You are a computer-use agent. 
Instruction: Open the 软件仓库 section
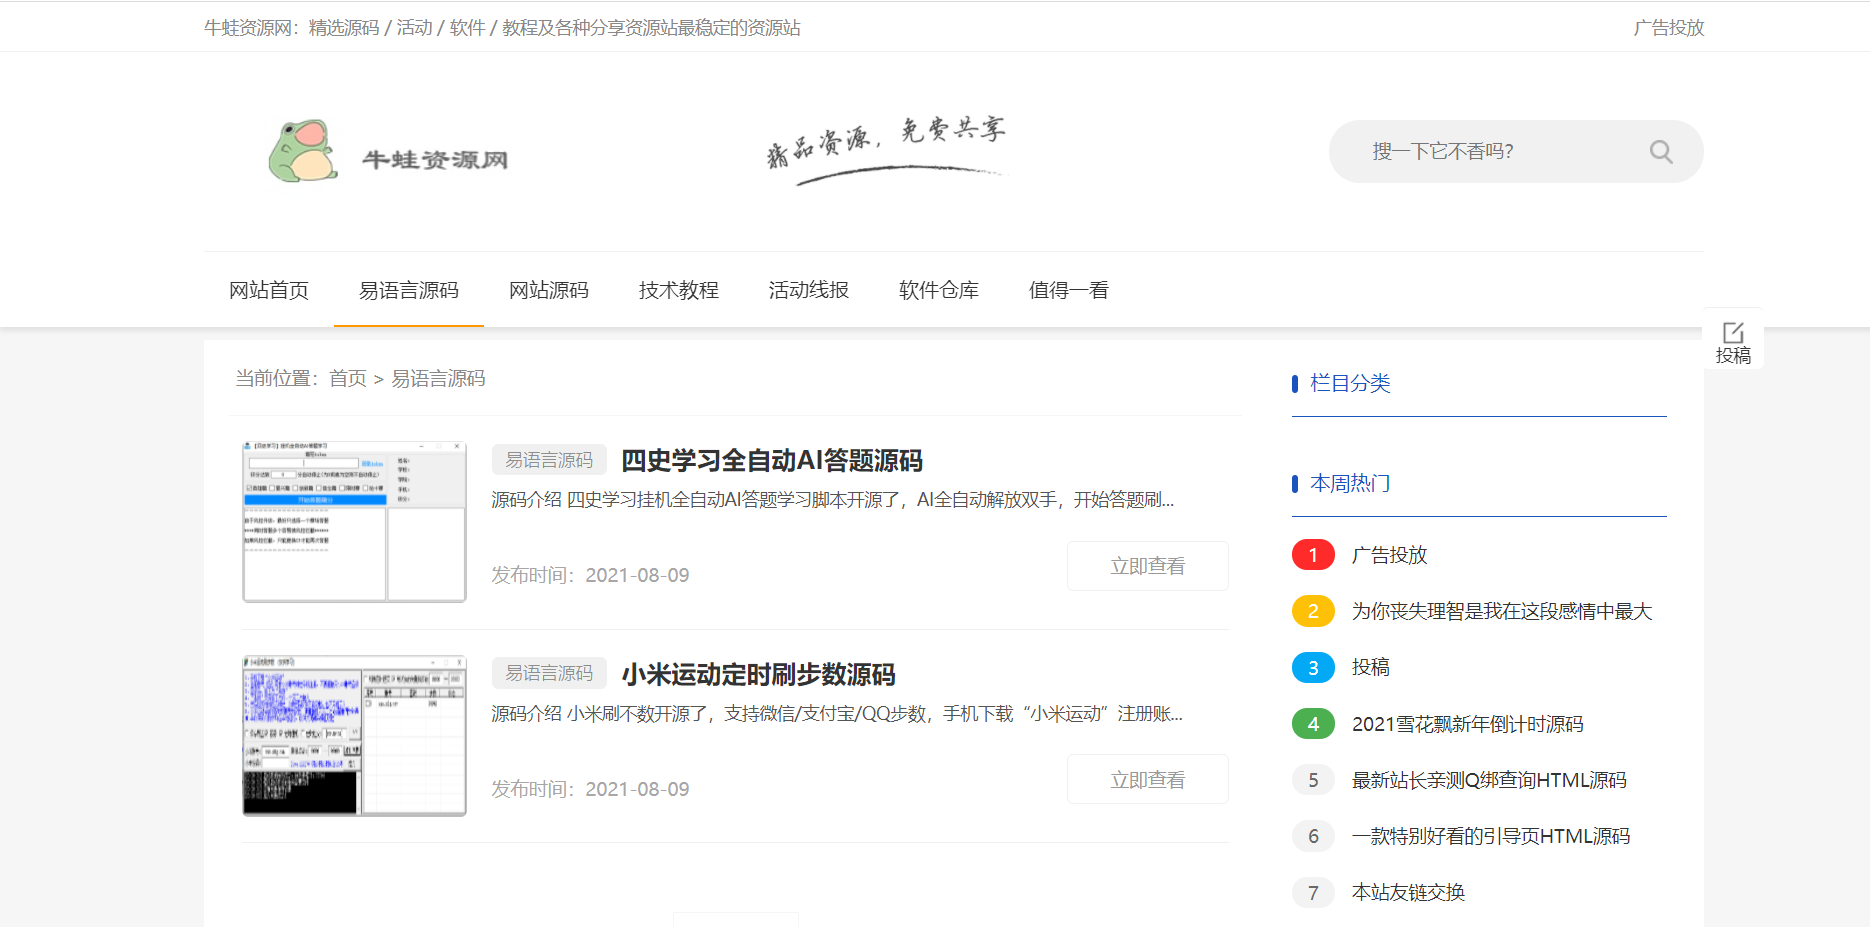(x=938, y=289)
